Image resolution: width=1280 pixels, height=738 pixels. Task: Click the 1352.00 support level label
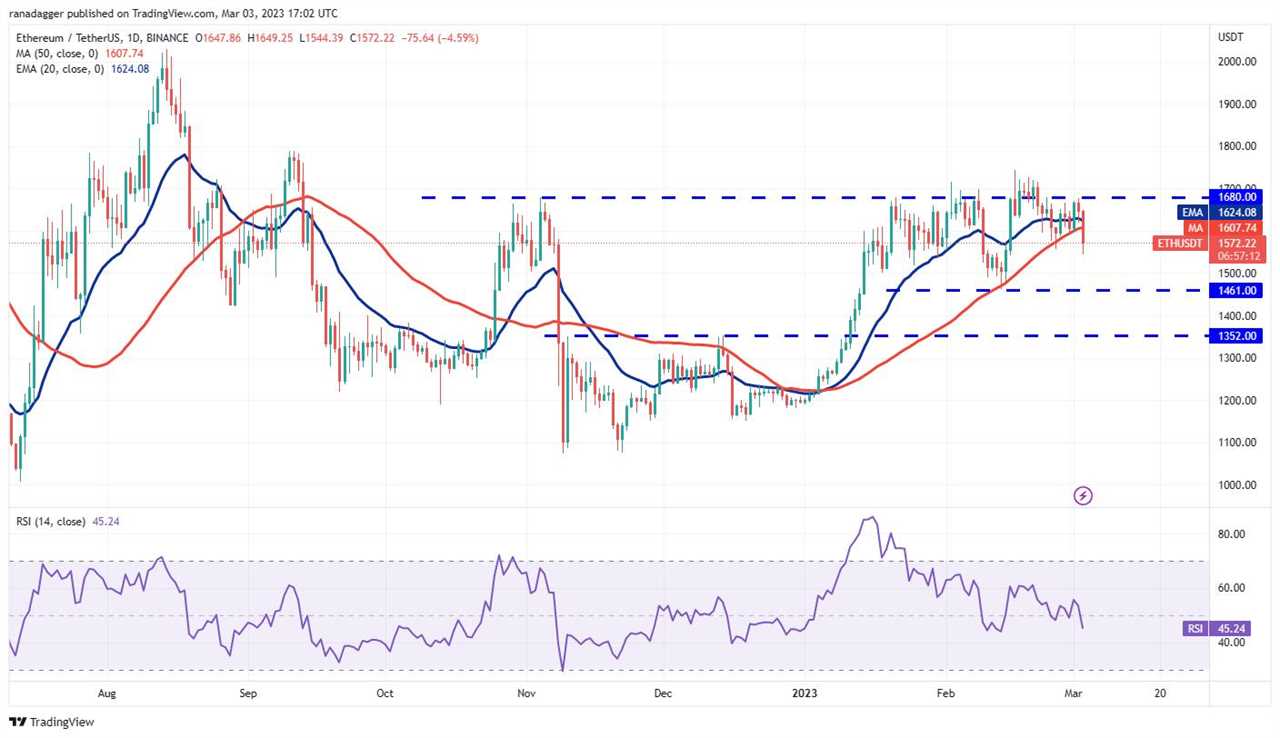click(x=1237, y=336)
